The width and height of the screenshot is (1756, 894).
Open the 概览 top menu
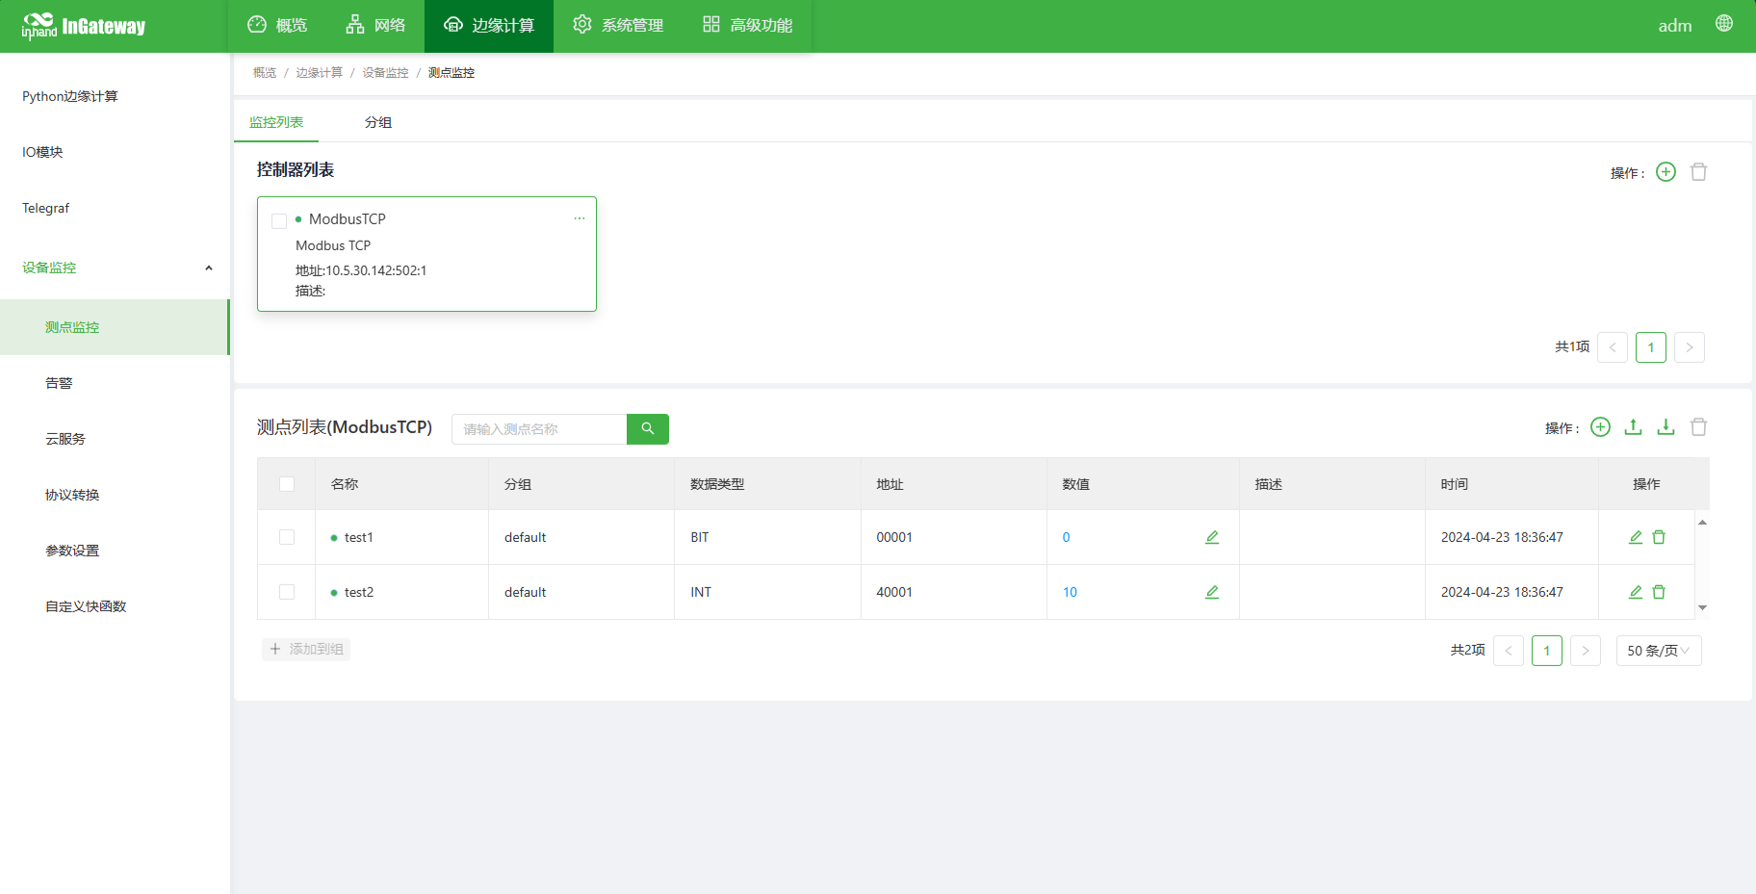click(x=278, y=26)
